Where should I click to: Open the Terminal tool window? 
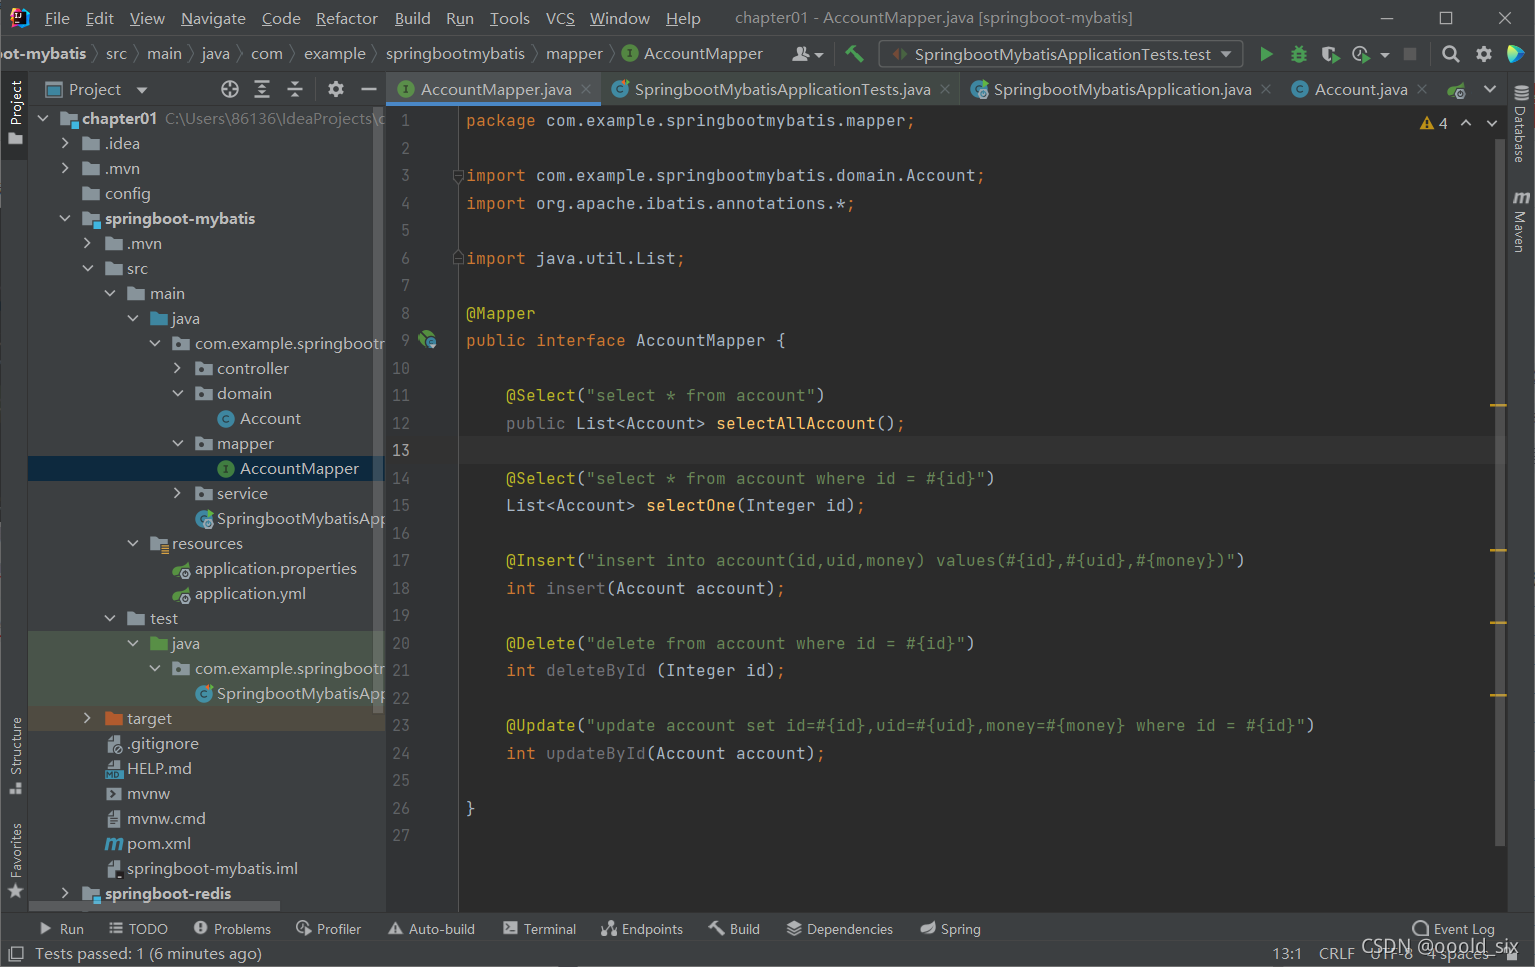click(540, 929)
